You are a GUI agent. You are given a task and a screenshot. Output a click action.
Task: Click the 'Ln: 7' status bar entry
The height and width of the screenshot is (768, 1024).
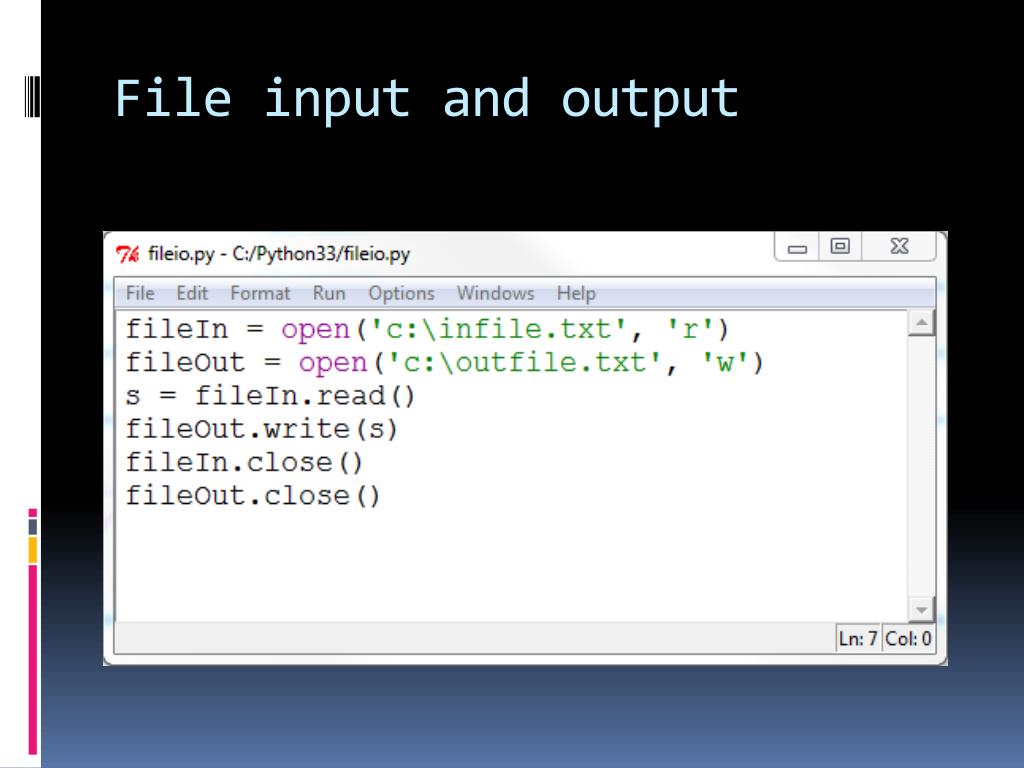pos(858,638)
